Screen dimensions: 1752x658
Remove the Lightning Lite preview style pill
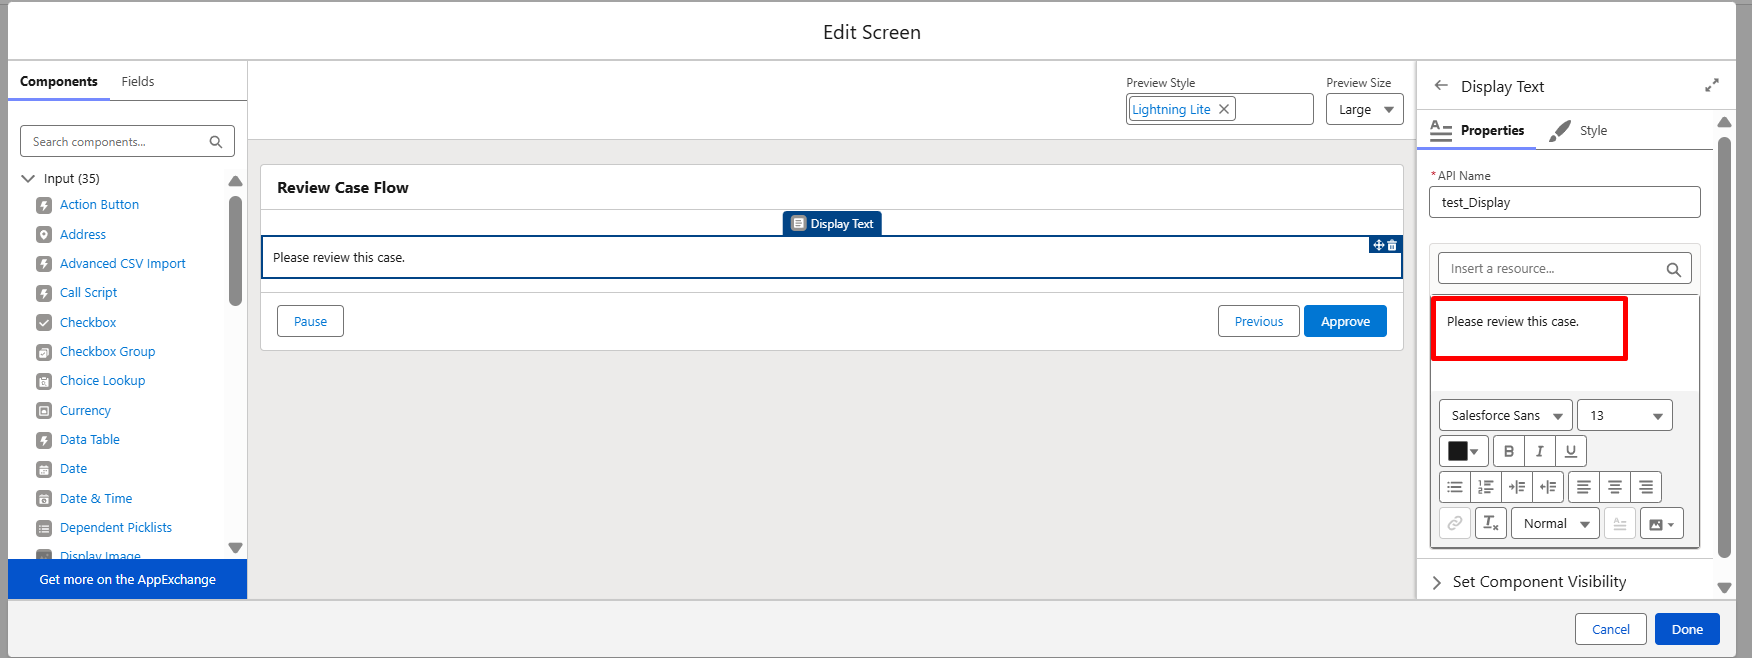tap(1223, 109)
